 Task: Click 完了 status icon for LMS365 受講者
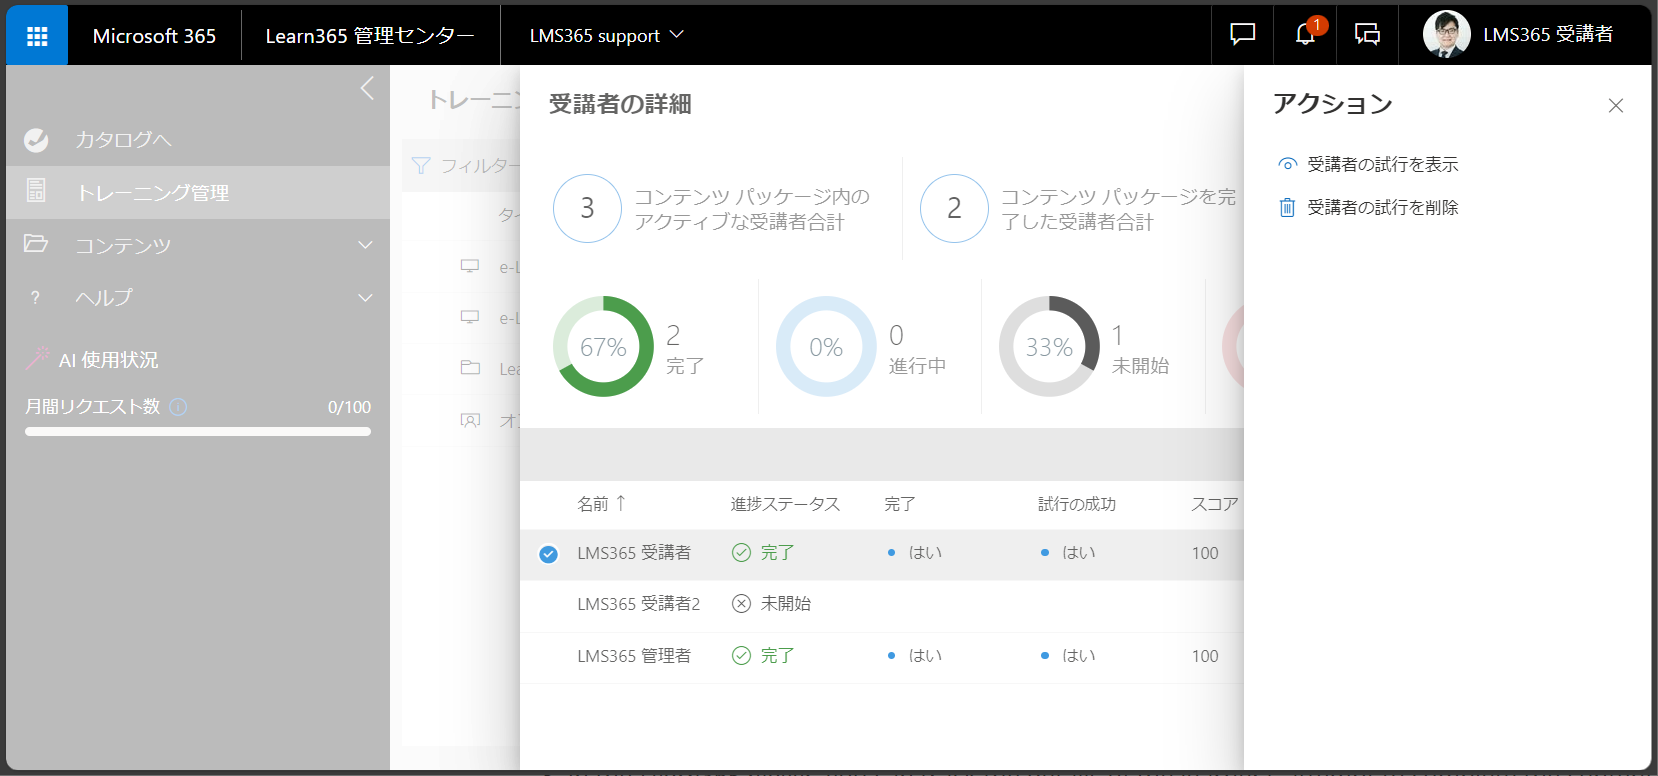click(x=741, y=553)
